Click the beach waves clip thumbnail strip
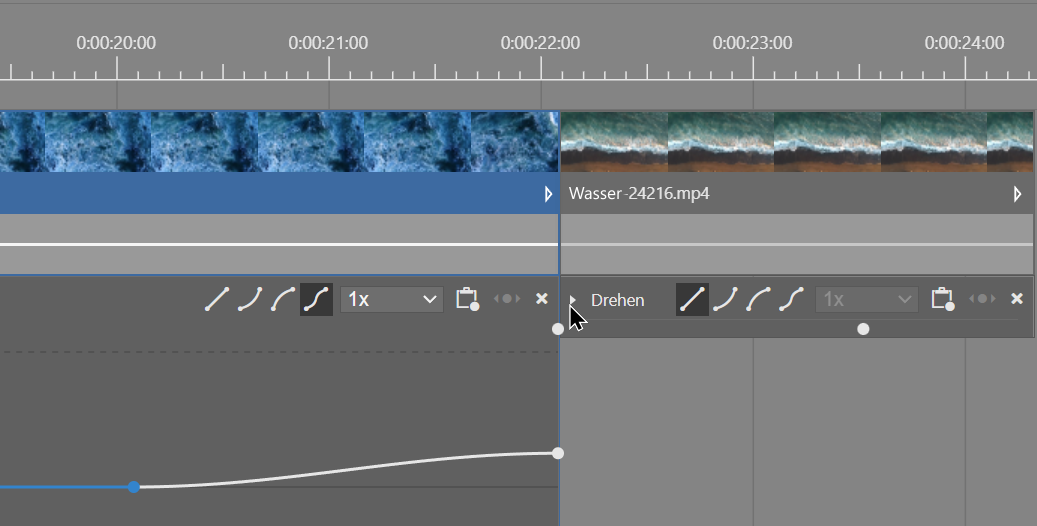The width and height of the screenshot is (1037, 526). [797, 142]
